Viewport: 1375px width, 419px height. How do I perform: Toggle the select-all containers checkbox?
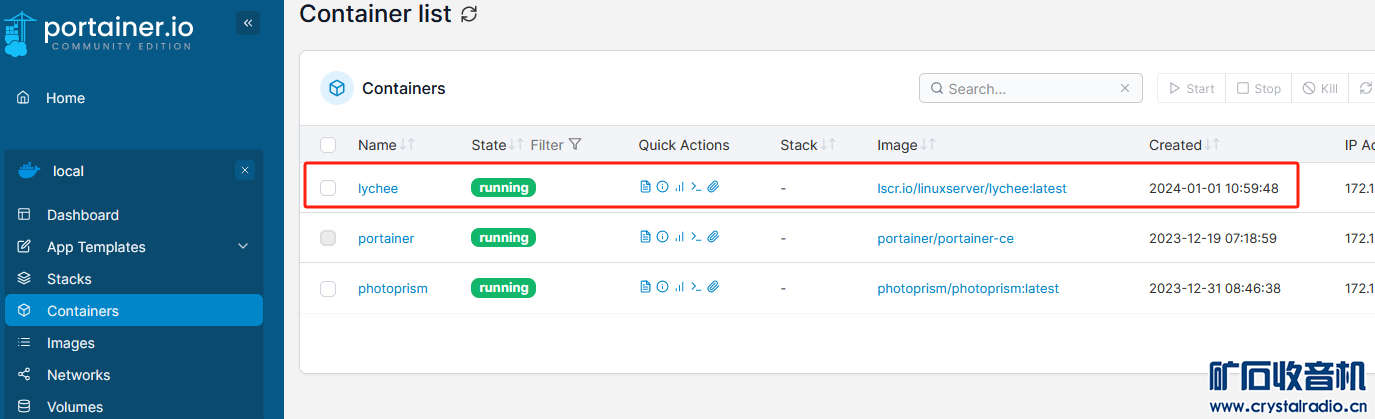coord(328,145)
